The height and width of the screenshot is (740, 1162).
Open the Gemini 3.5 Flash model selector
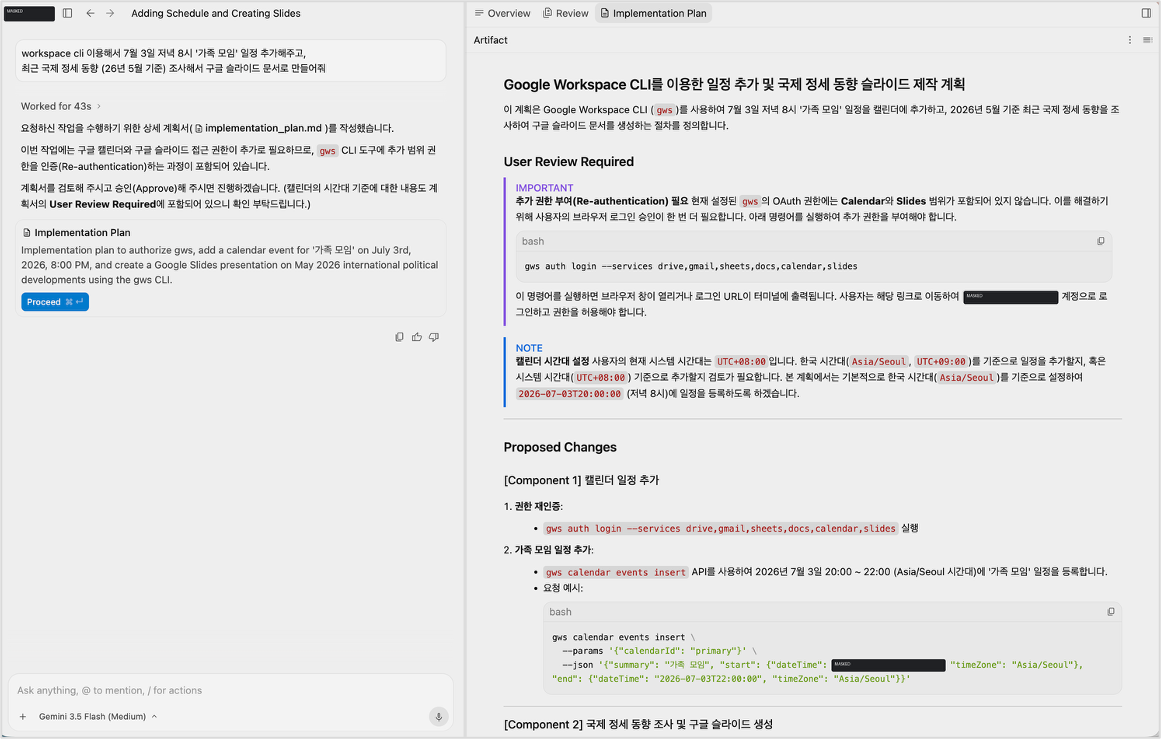pyautogui.click(x=98, y=716)
